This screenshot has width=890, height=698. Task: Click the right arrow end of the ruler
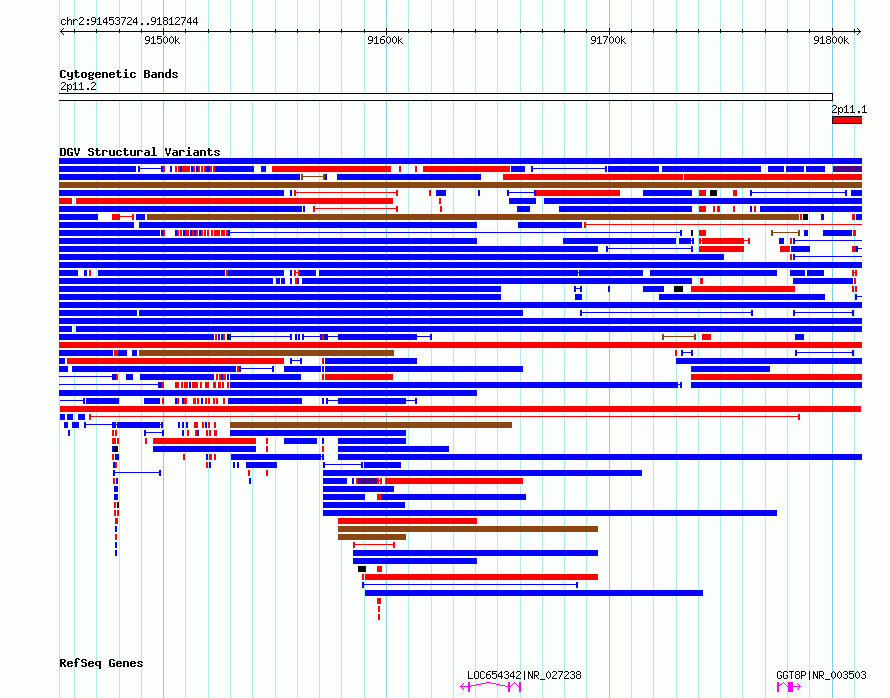point(858,32)
